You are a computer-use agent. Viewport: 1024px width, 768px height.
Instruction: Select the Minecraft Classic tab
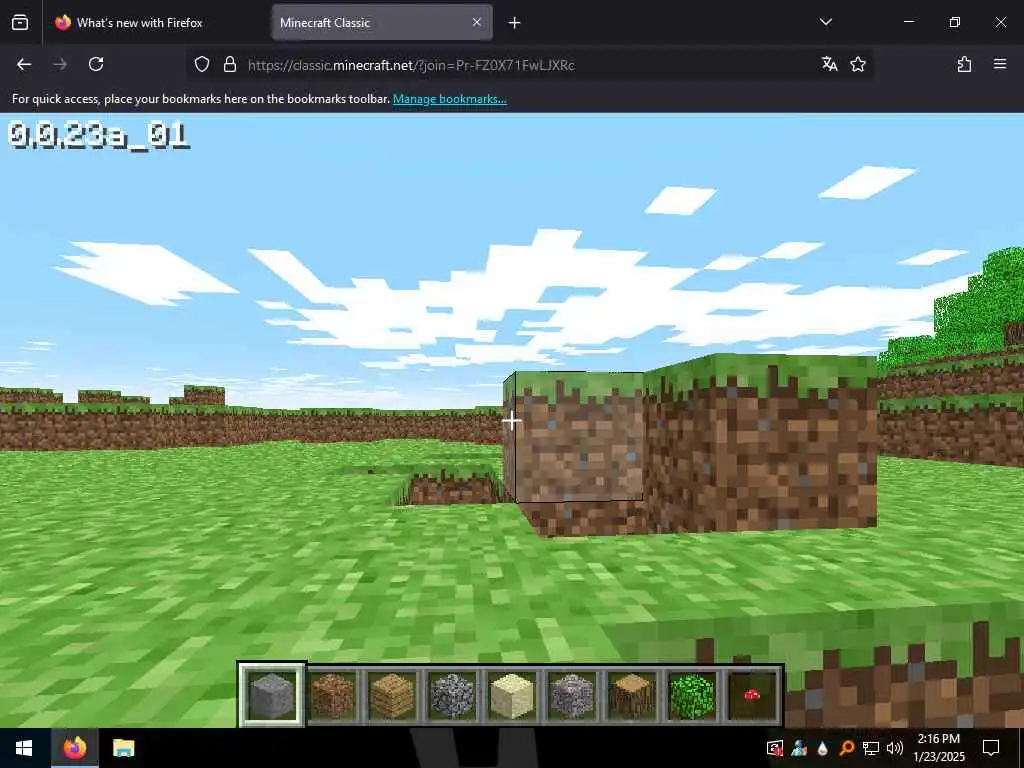tap(382, 23)
